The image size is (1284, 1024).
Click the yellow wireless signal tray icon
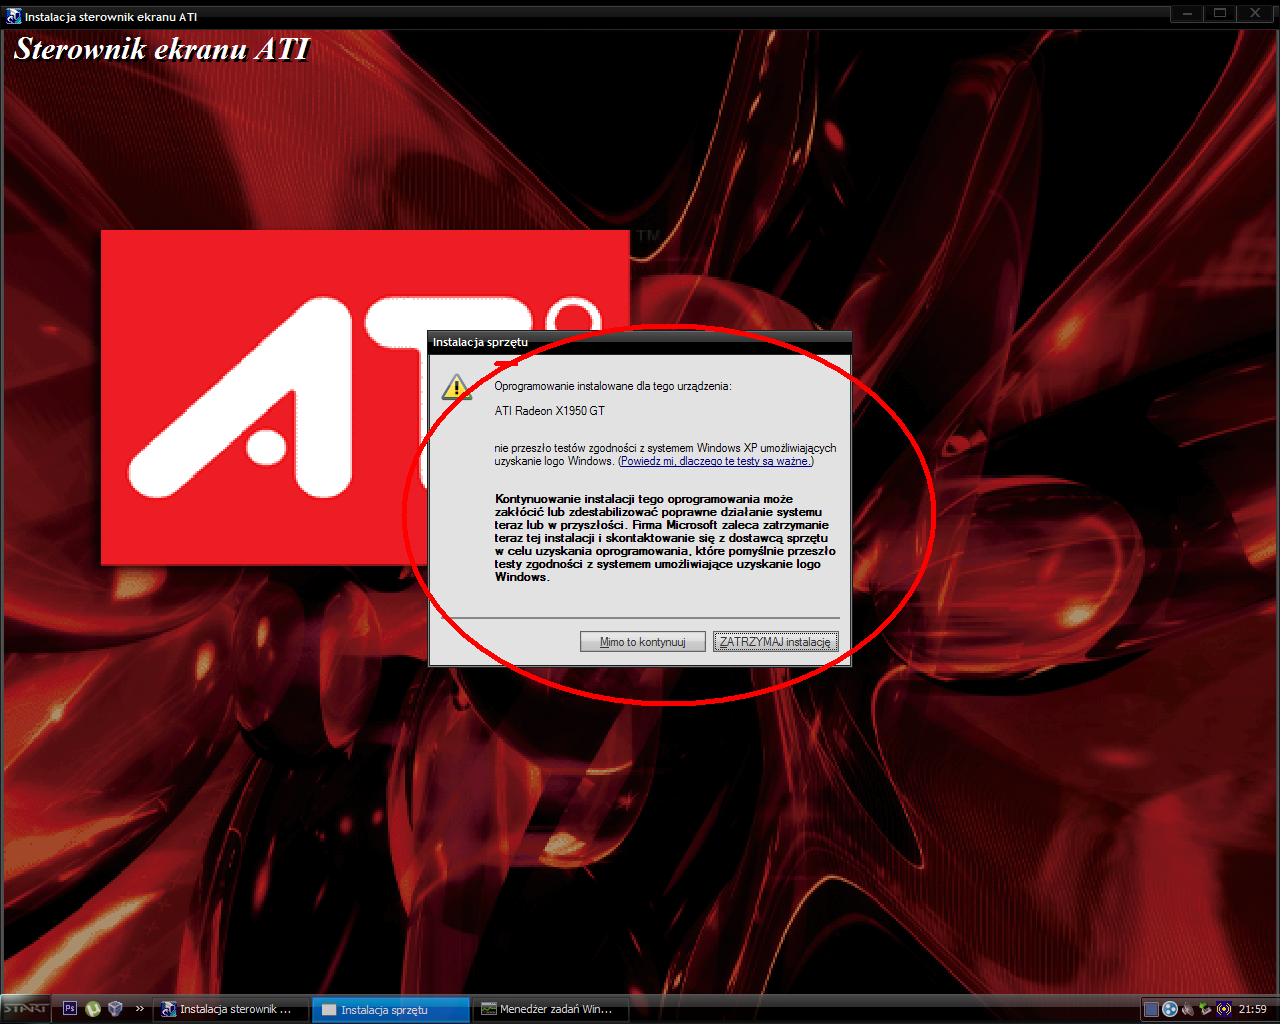tap(1223, 1009)
